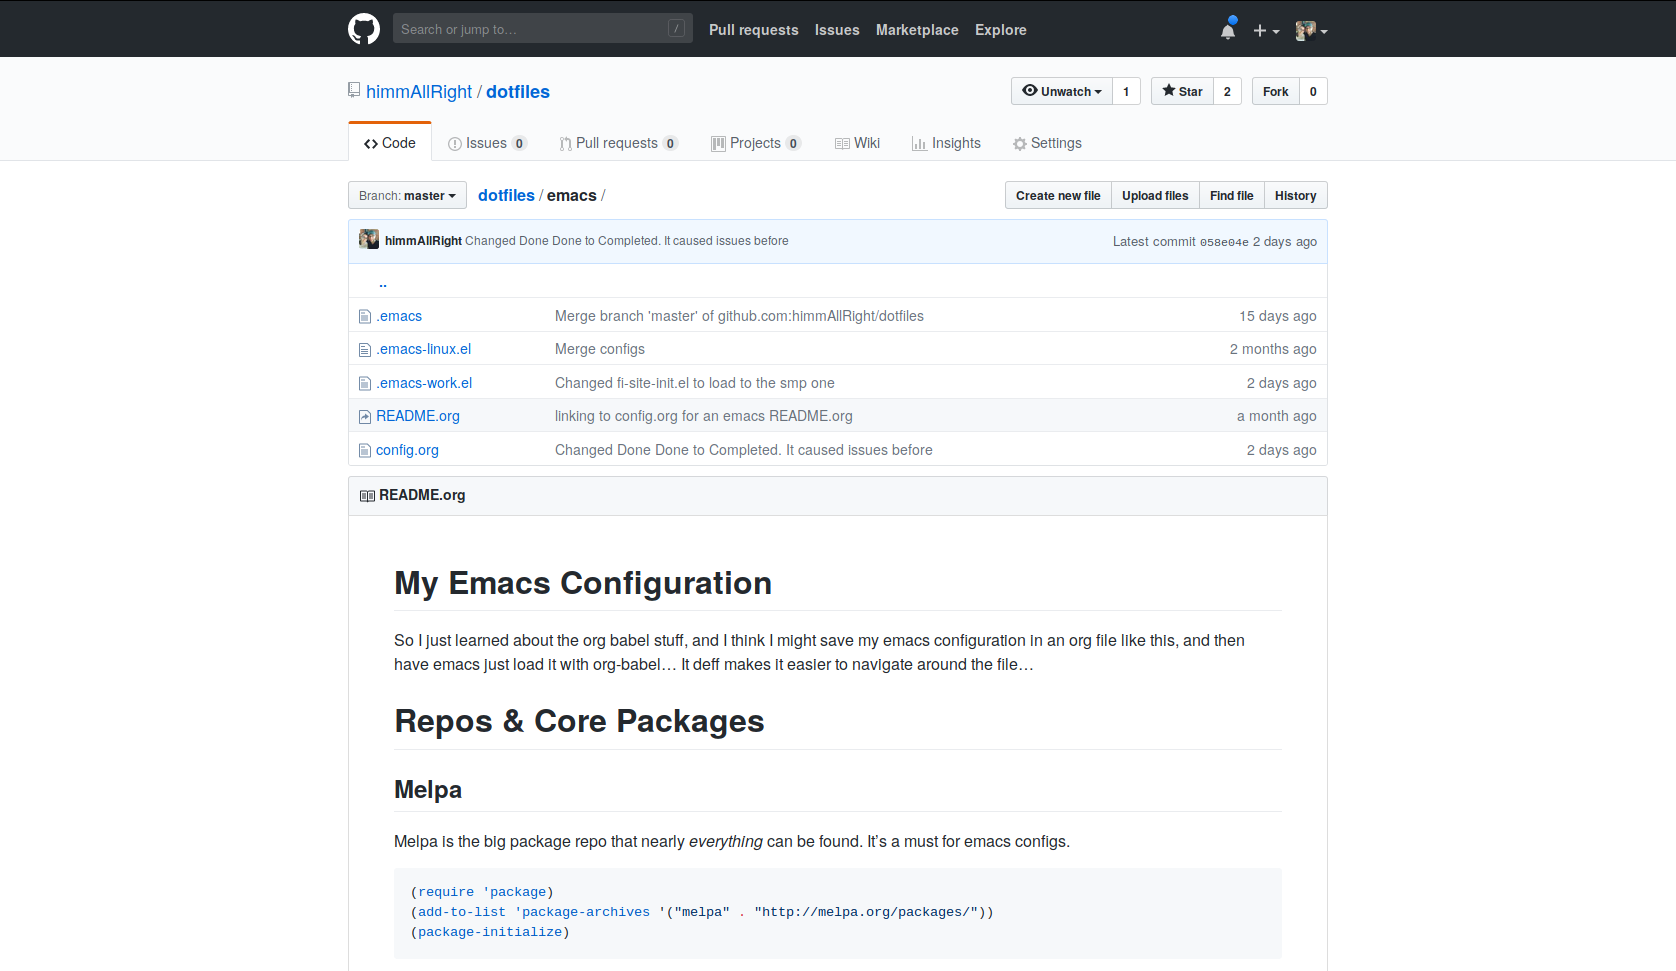Click the himmAllRight avatar in commit bar
The height and width of the screenshot is (971, 1676).
(x=369, y=240)
